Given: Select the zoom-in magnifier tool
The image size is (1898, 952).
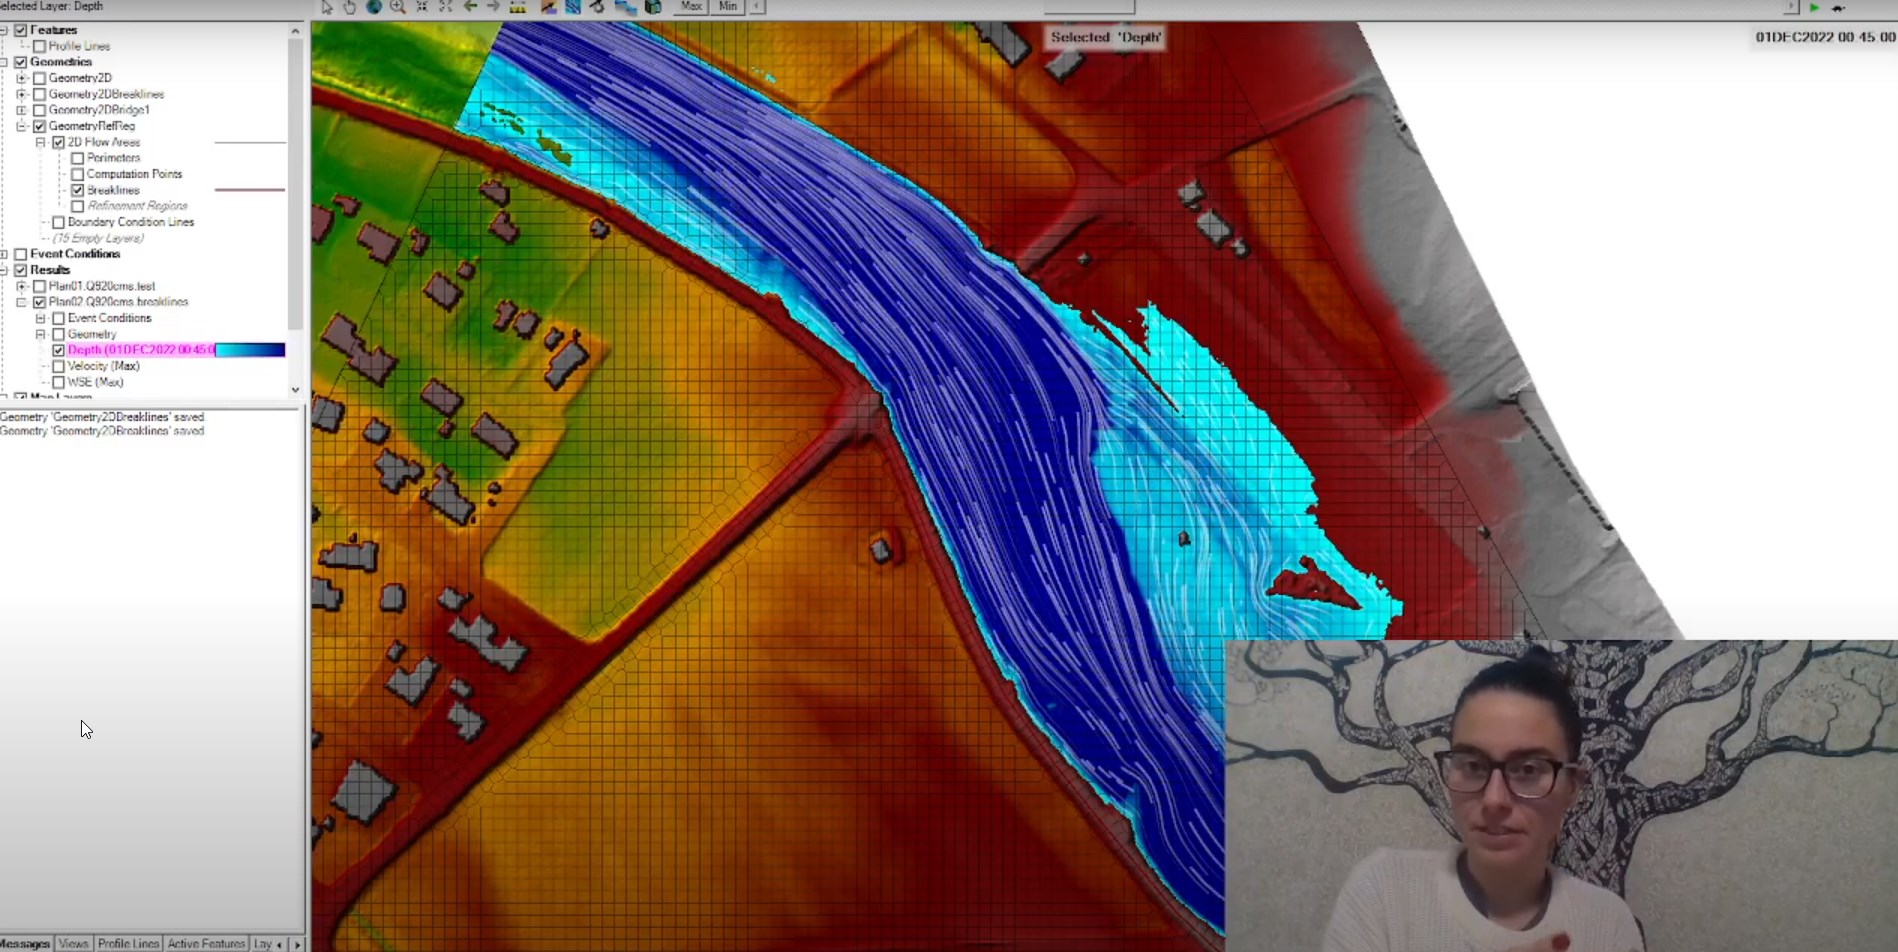Looking at the screenshot, I should tap(398, 7).
